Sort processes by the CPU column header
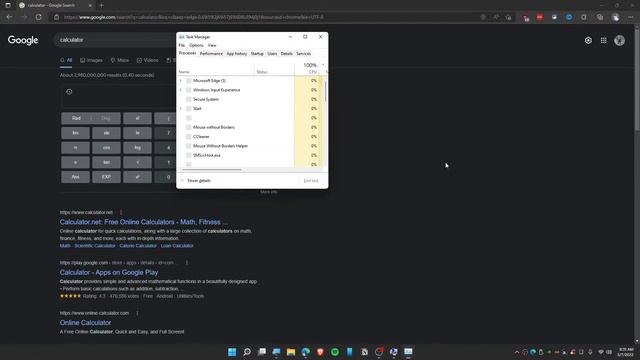Image resolution: width=640 pixels, height=360 pixels. 307,68
